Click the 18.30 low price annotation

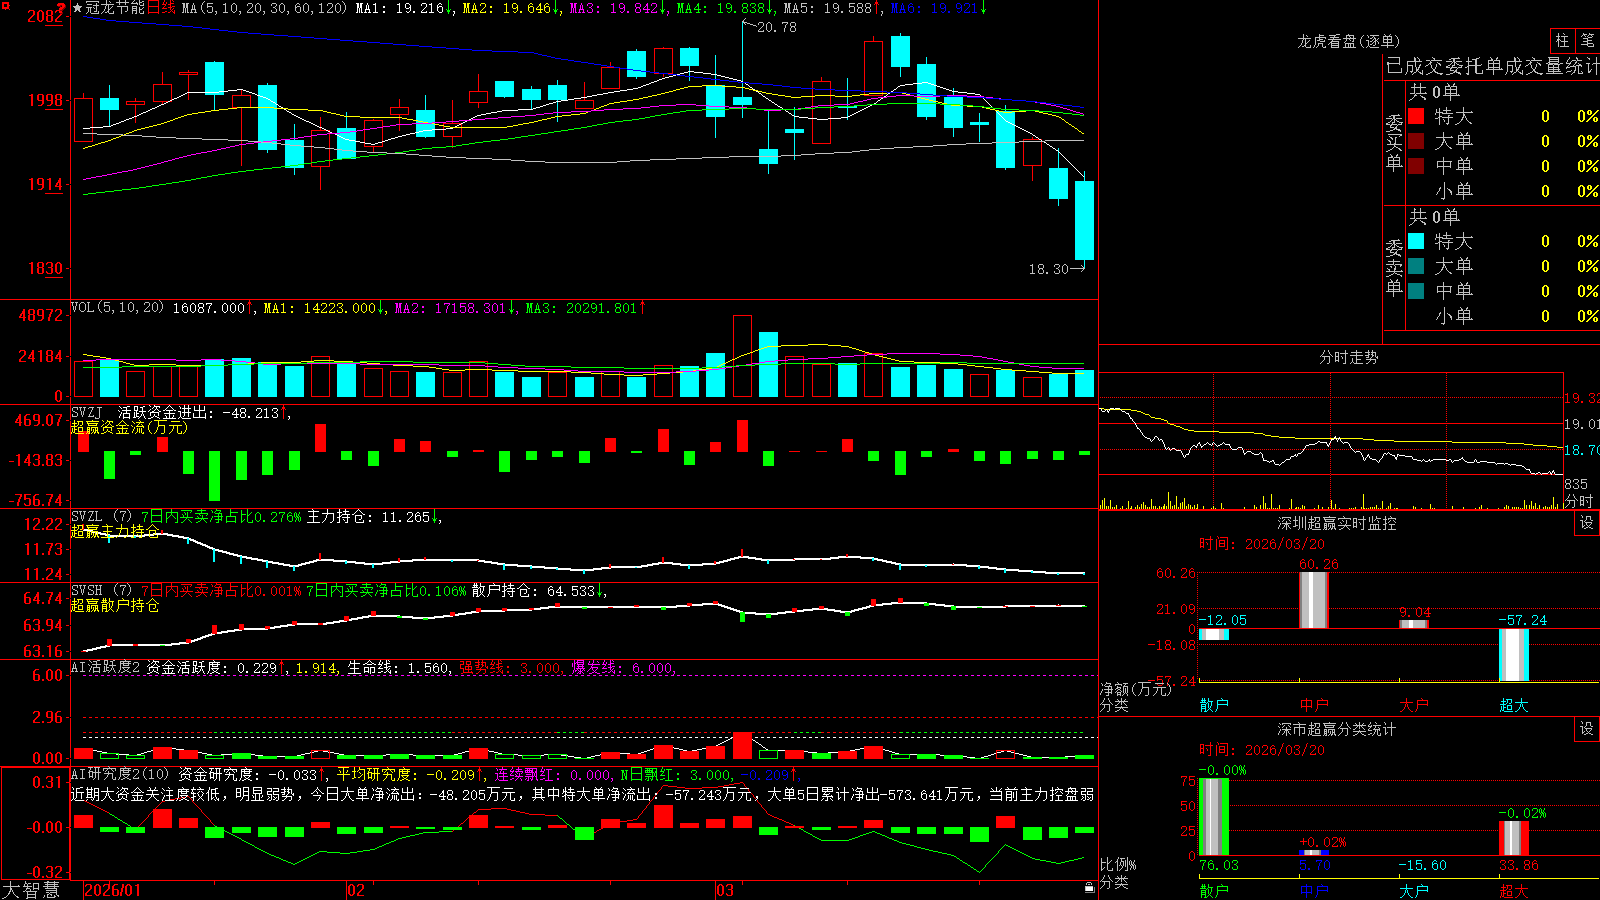[1049, 269]
